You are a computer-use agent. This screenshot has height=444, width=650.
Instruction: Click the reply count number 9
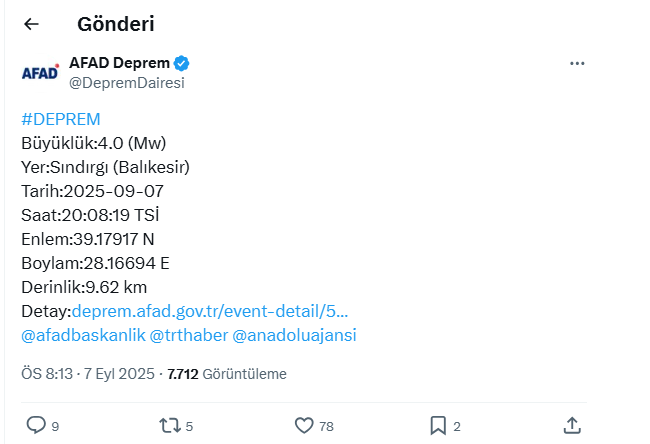pyautogui.click(x=55, y=427)
